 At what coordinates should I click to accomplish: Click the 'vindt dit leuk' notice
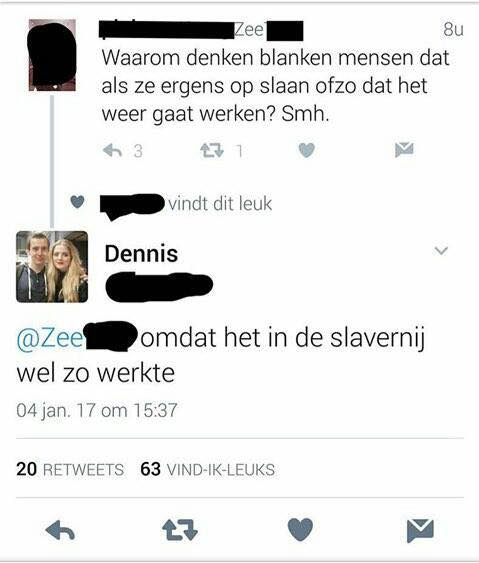coord(220,204)
